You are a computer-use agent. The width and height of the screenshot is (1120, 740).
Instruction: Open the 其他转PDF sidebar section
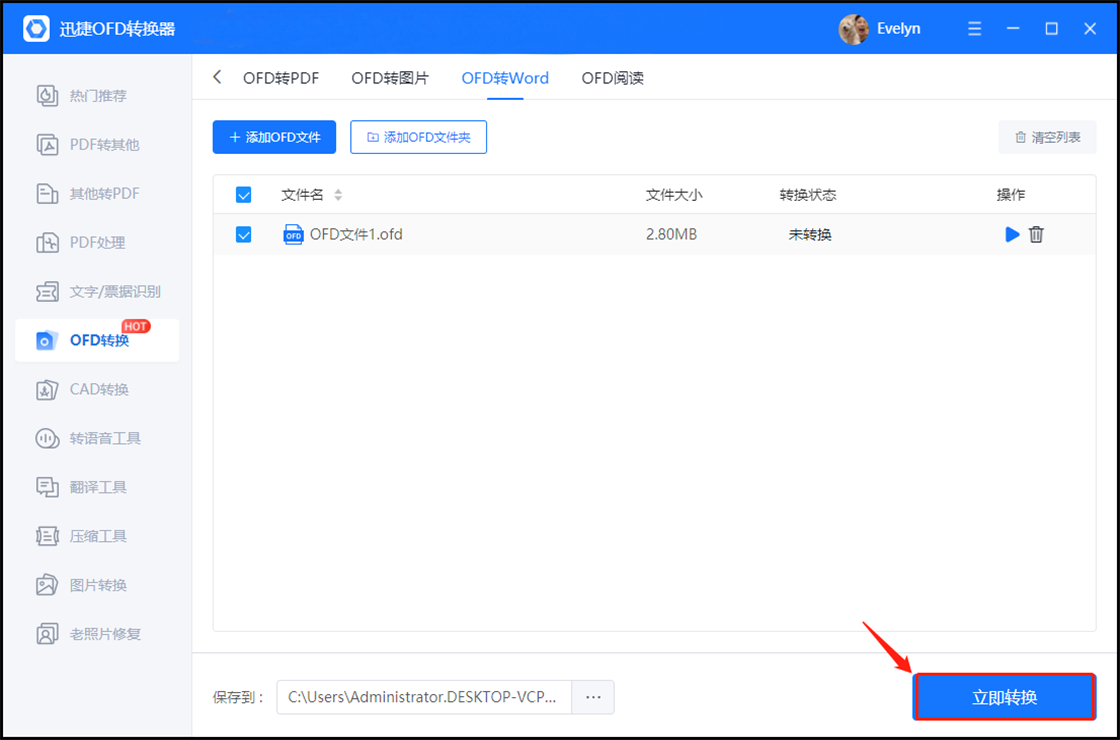tap(96, 194)
